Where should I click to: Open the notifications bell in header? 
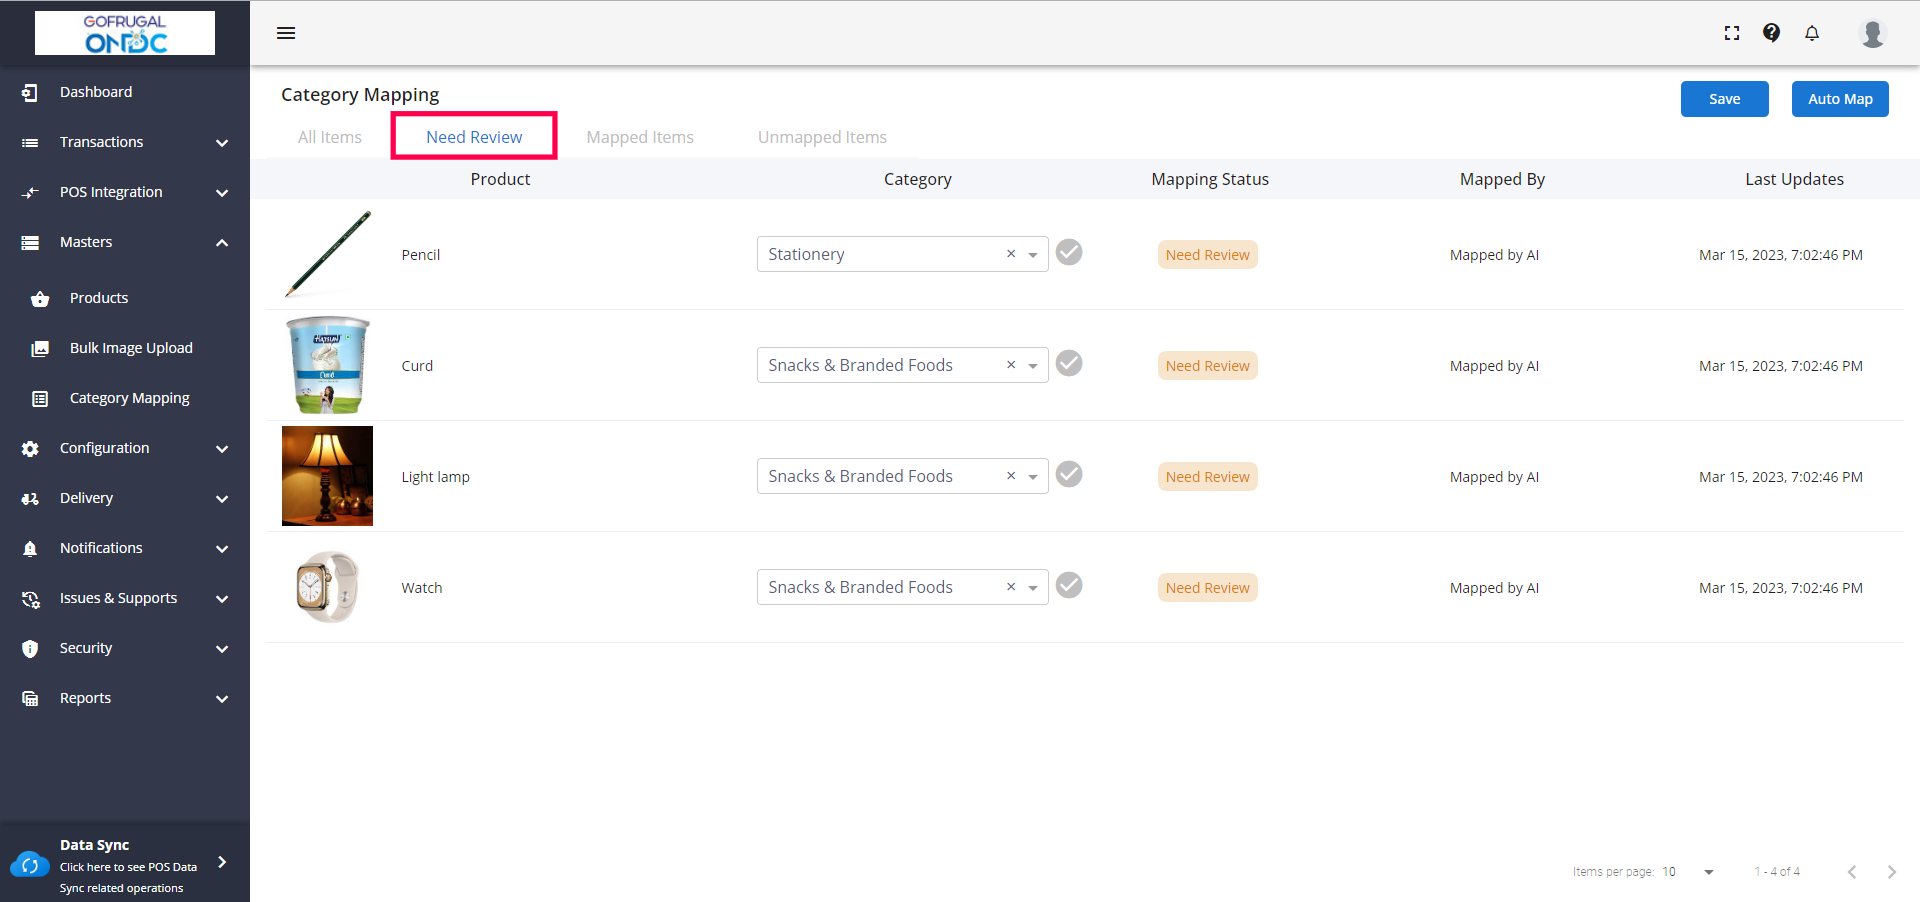pyautogui.click(x=1812, y=33)
